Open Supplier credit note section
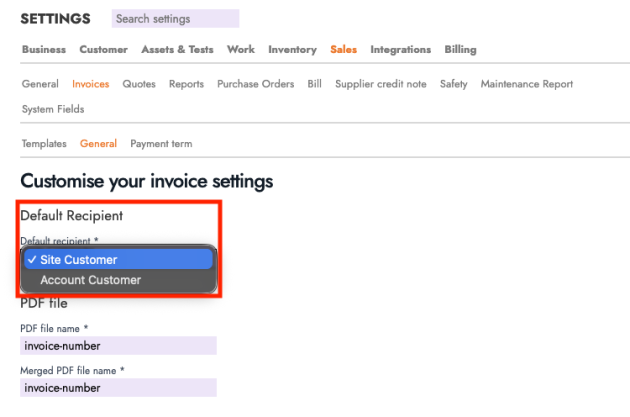Screen dimensions: 630x417 point(382,85)
